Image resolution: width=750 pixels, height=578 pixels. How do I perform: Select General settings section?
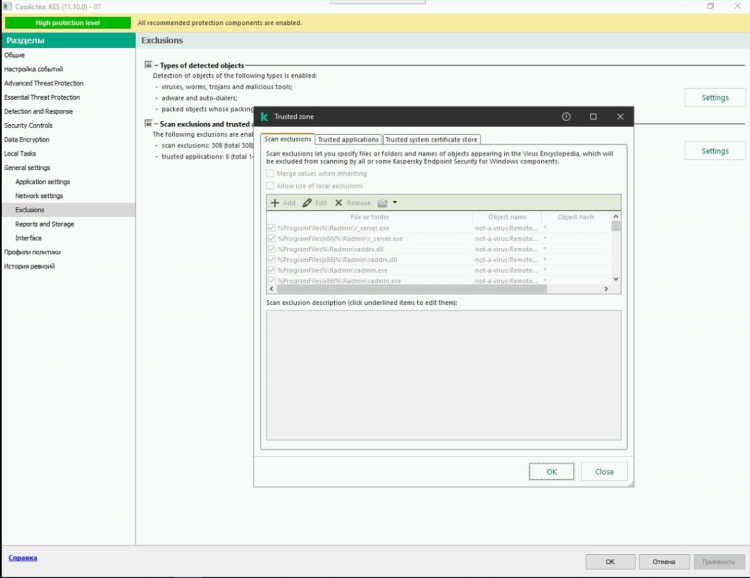[27, 168]
